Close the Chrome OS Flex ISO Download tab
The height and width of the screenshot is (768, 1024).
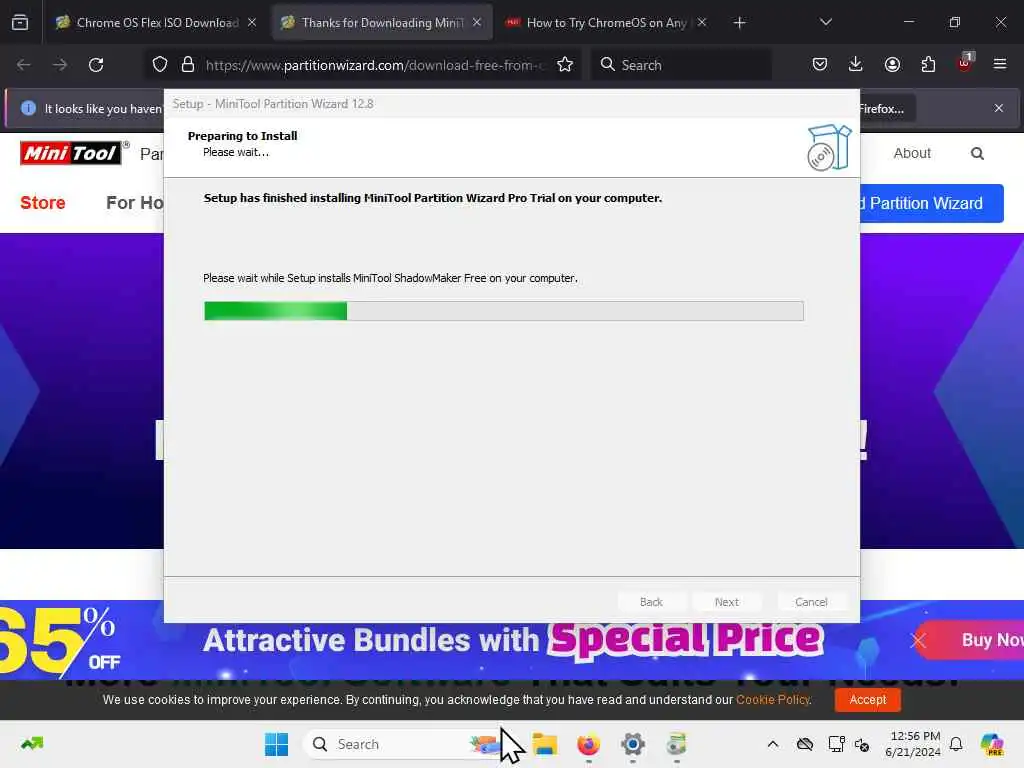click(252, 22)
